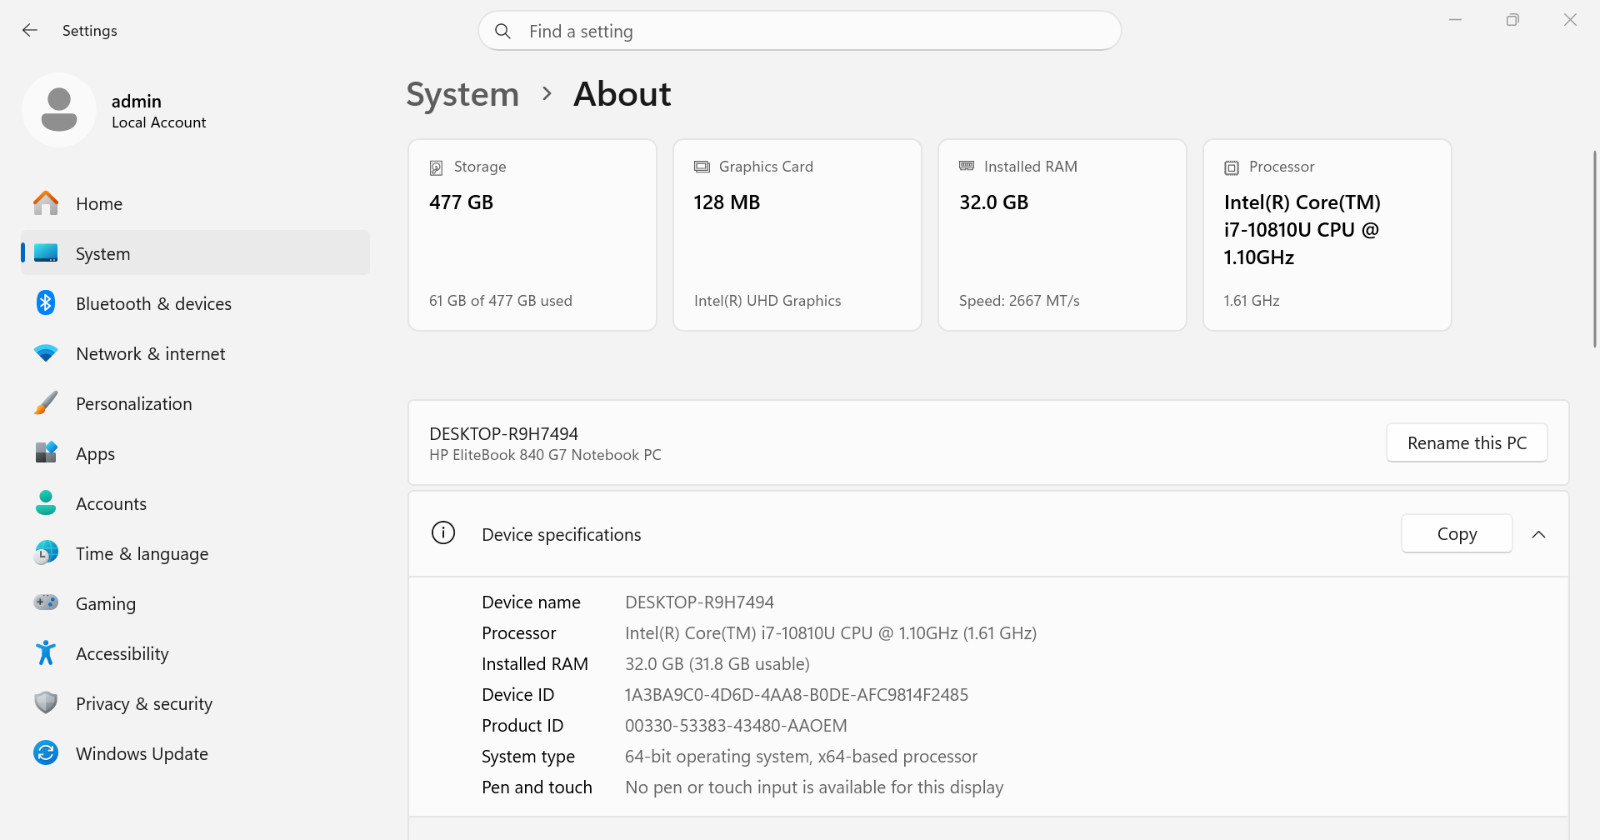
Task: Click the Network & internet Wi-Fi icon
Action: tap(46, 354)
